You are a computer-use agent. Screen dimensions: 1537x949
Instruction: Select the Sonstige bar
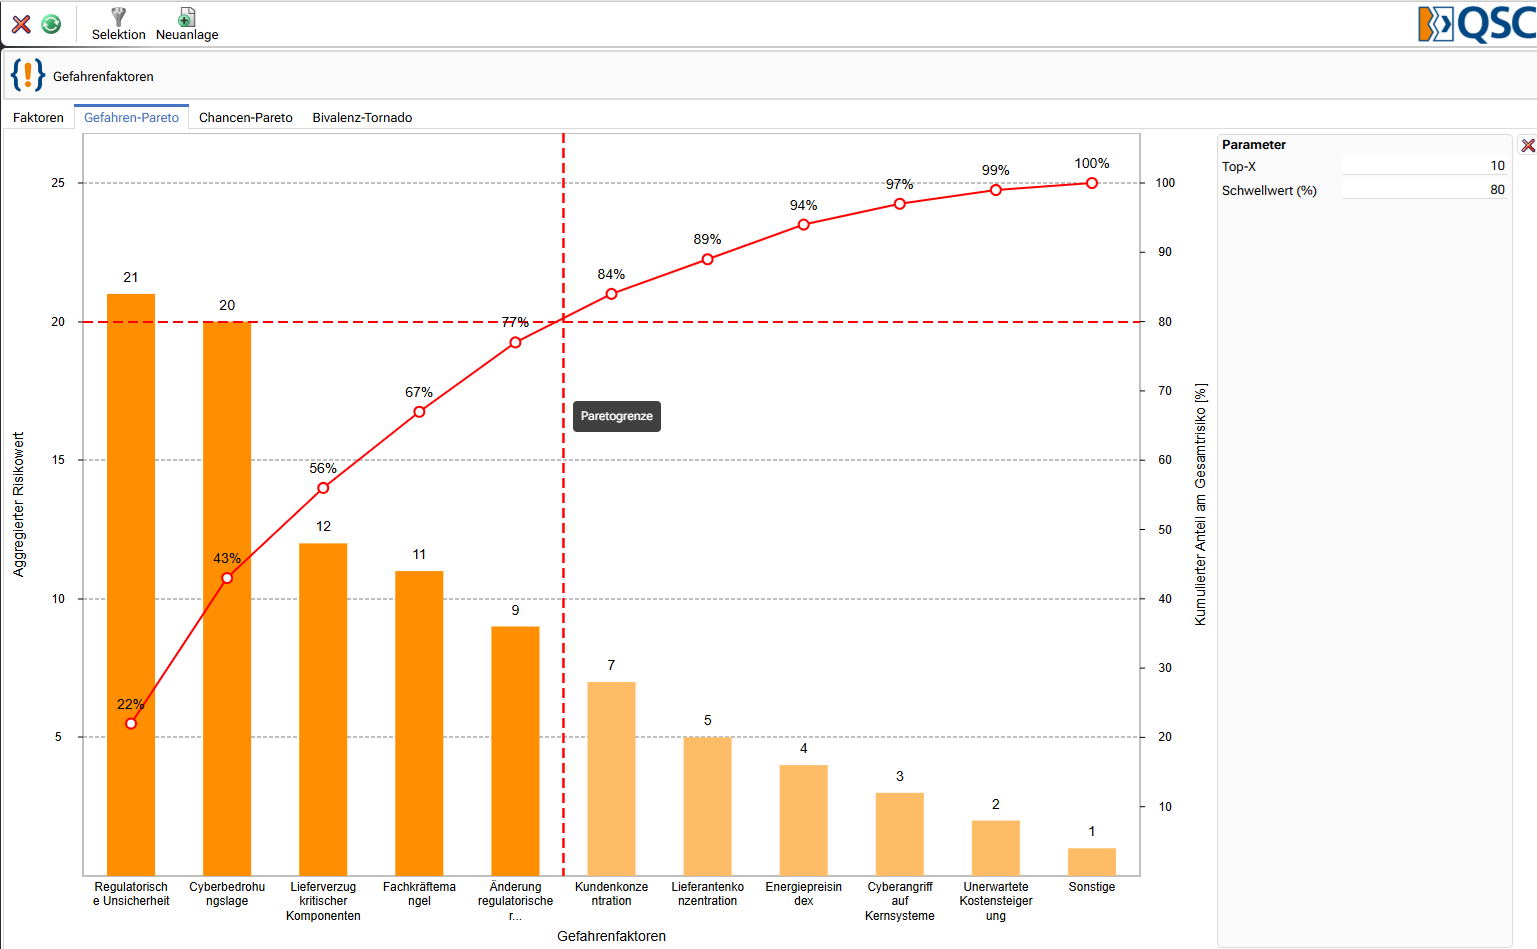(x=1092, y=862)
